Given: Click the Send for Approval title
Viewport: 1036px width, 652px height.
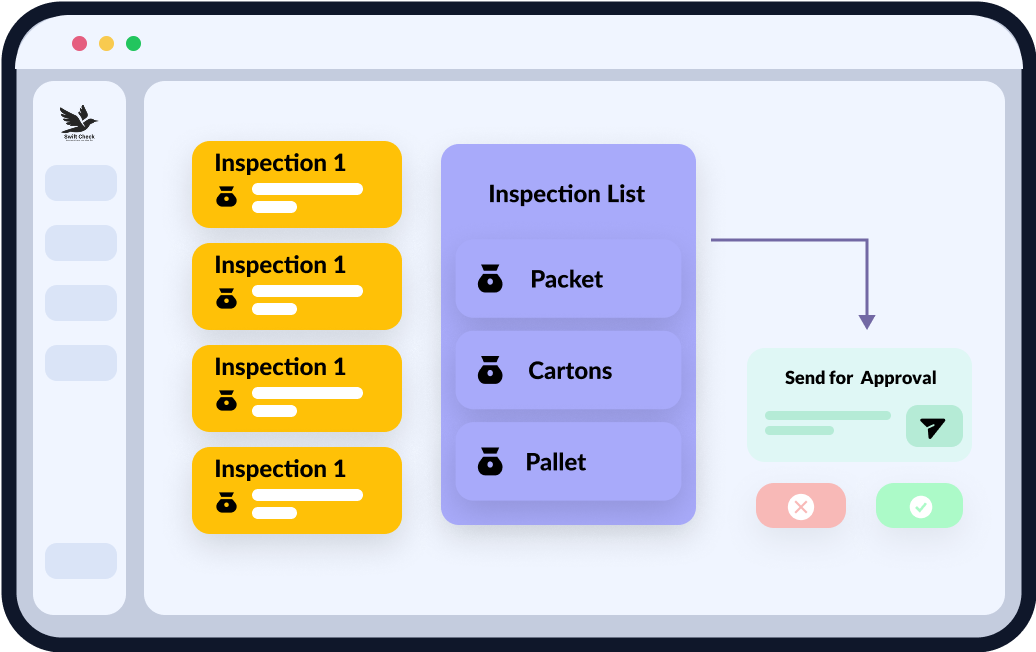Looking at the screenshot, I should point(860,378).
